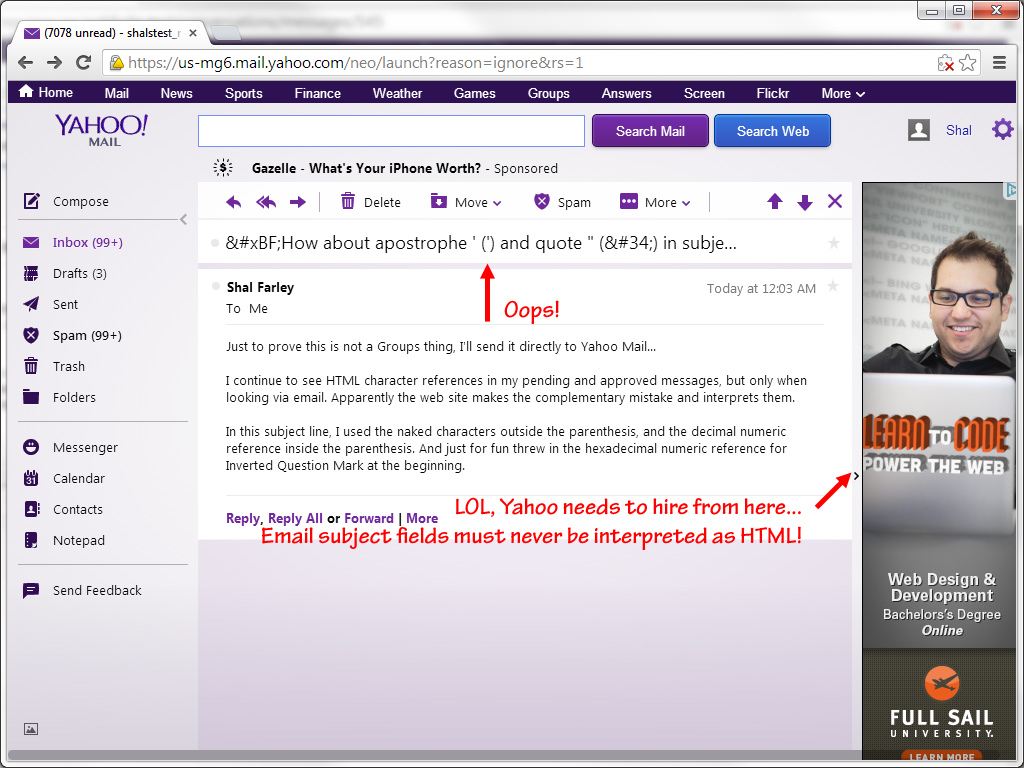Image resolution: width=1024 pixels, height=768 pixels.
Task: Open the Chrome hamburger menu
Action: point(999,63)
